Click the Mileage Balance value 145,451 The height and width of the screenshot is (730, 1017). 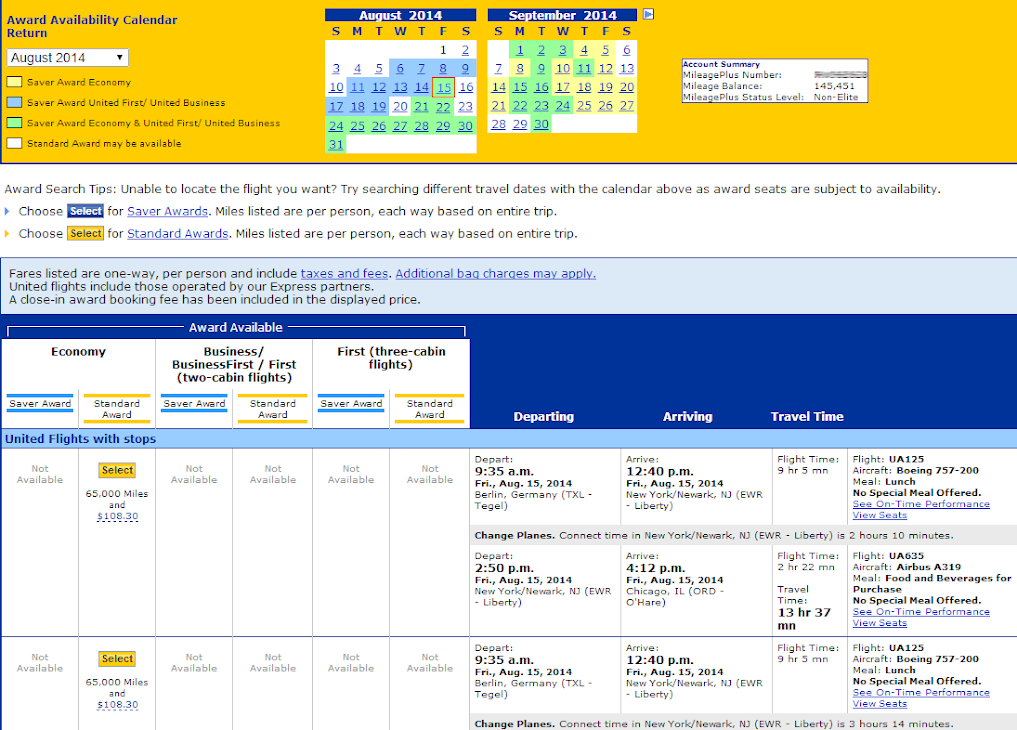834,86
